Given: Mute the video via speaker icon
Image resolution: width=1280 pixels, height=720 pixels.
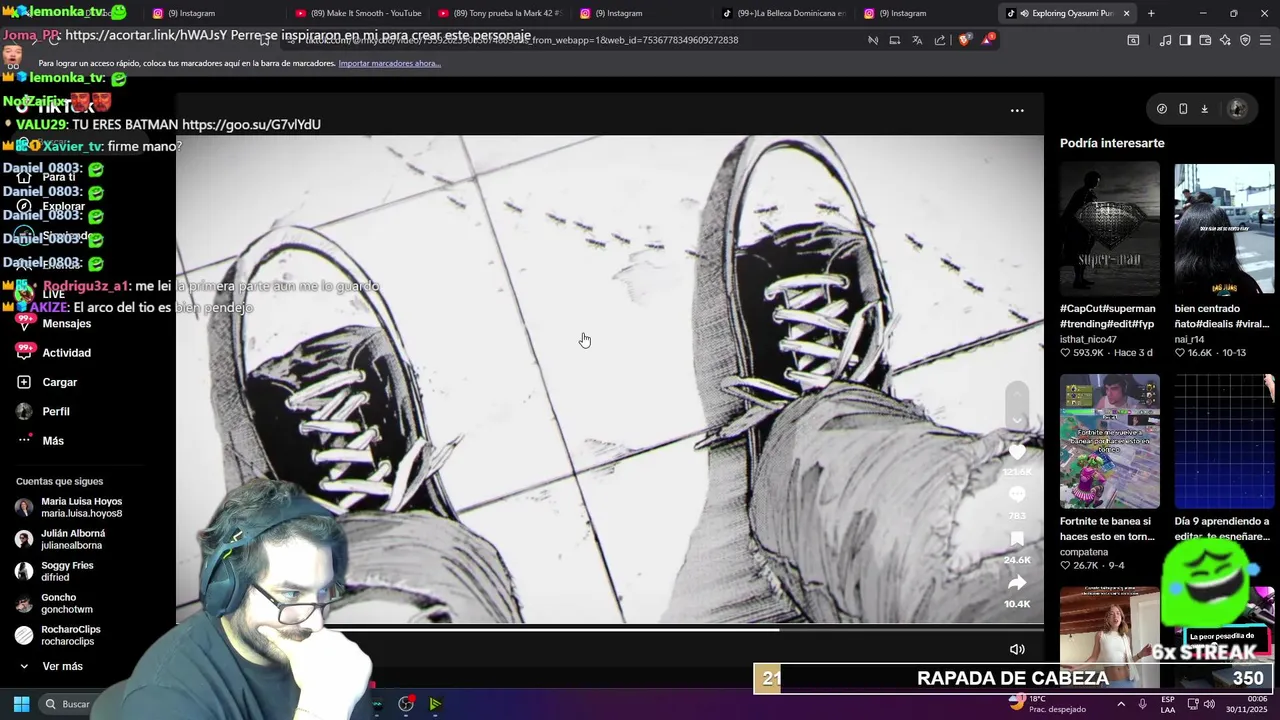Looking at the screenshot, I should 1017,649.
